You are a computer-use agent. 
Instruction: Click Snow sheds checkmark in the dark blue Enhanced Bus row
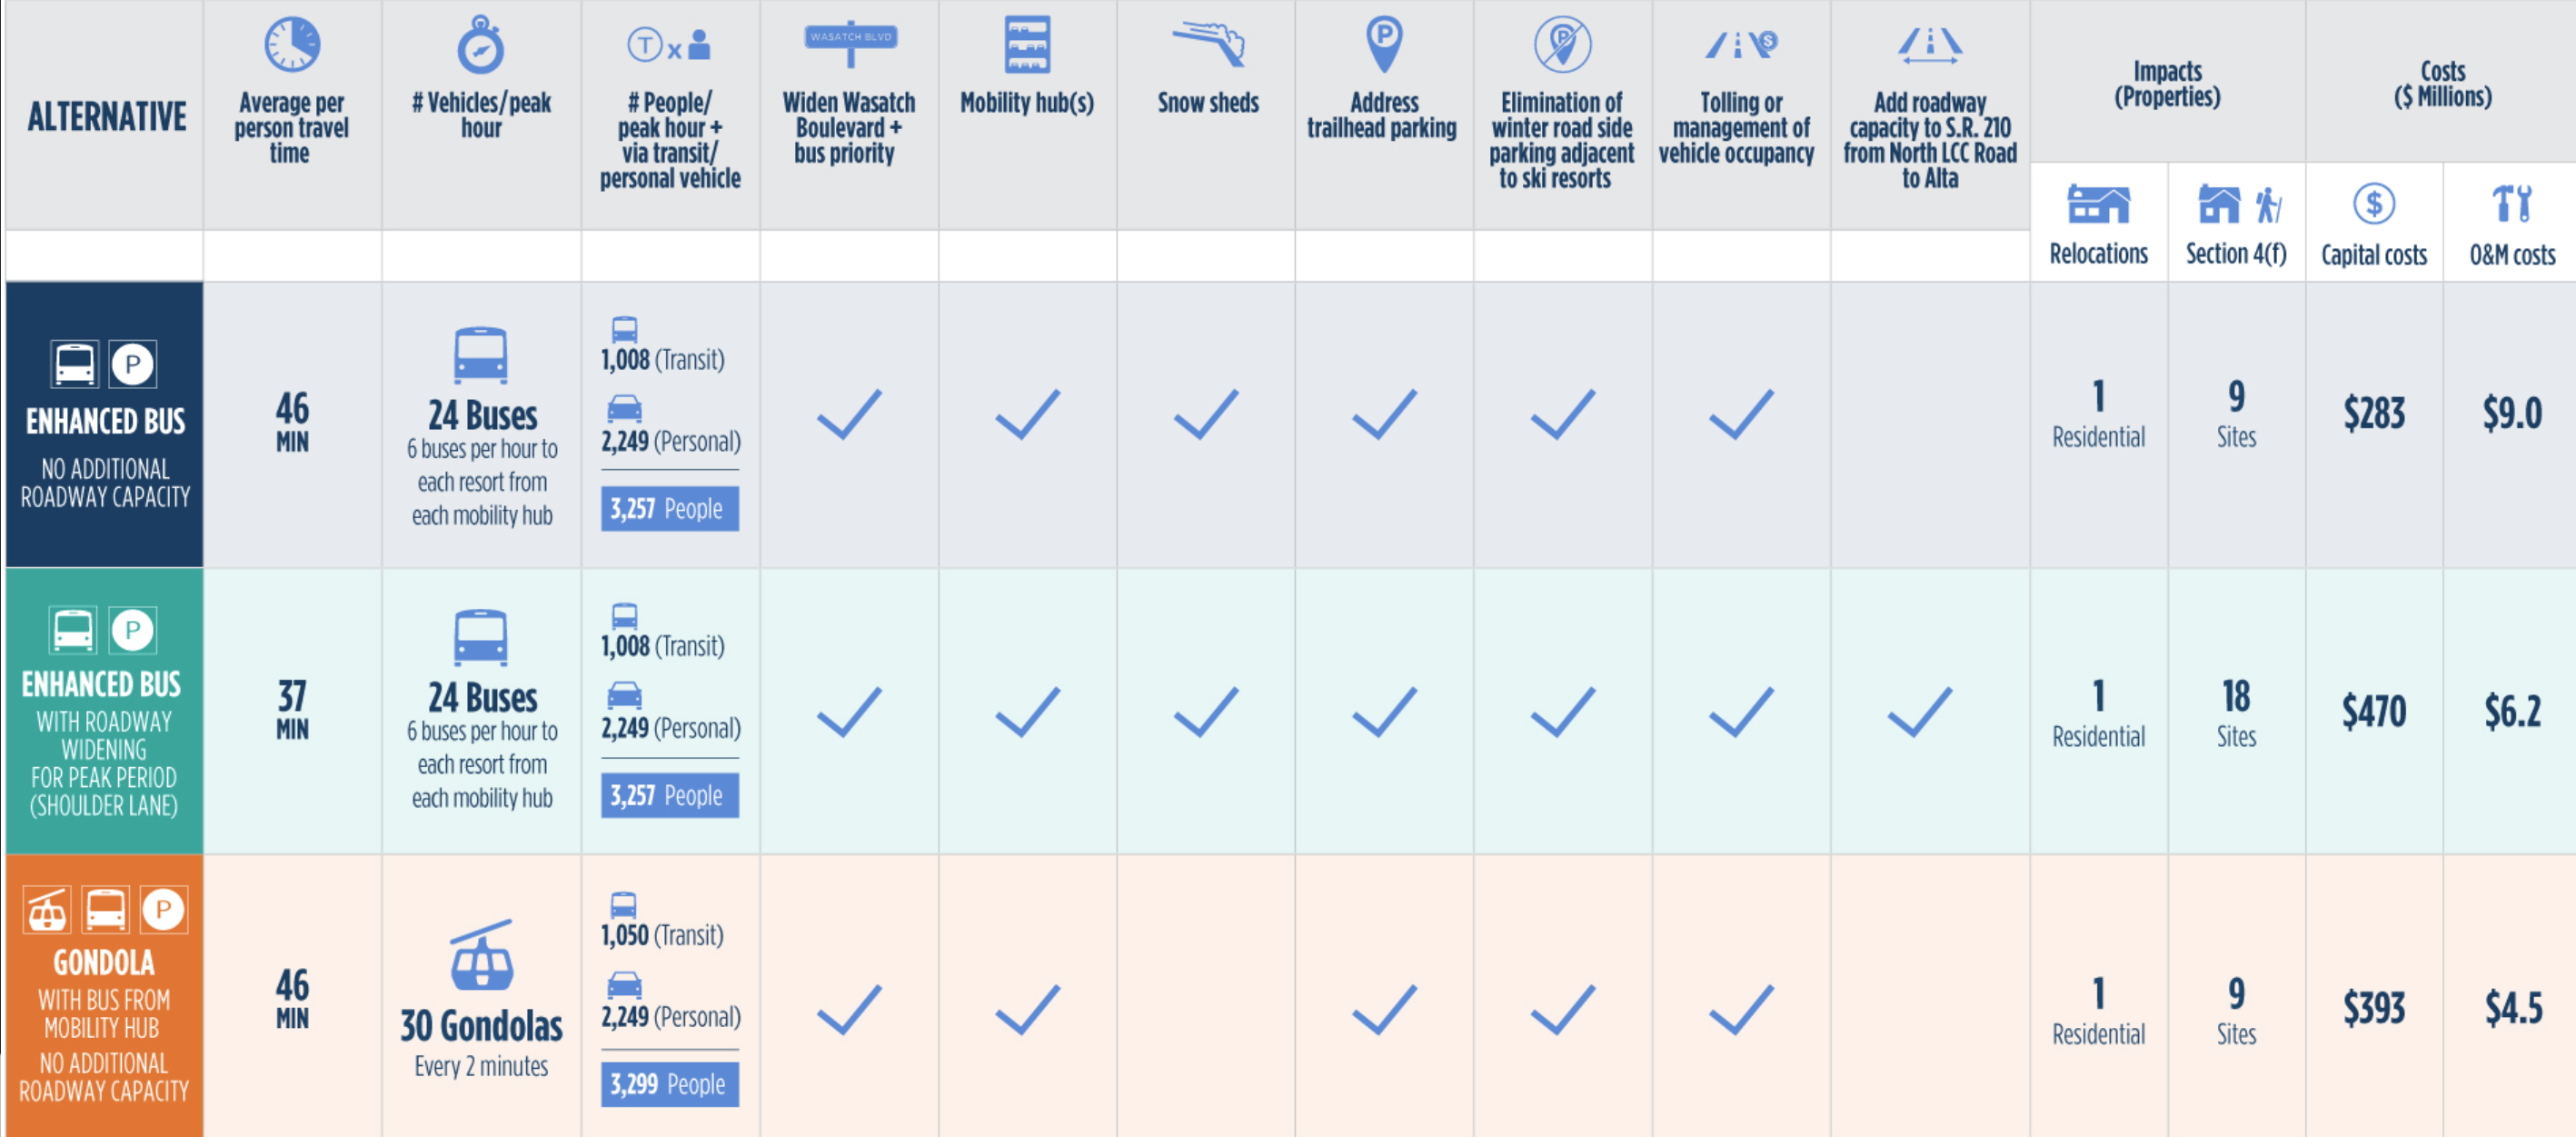coord(1206,414)
